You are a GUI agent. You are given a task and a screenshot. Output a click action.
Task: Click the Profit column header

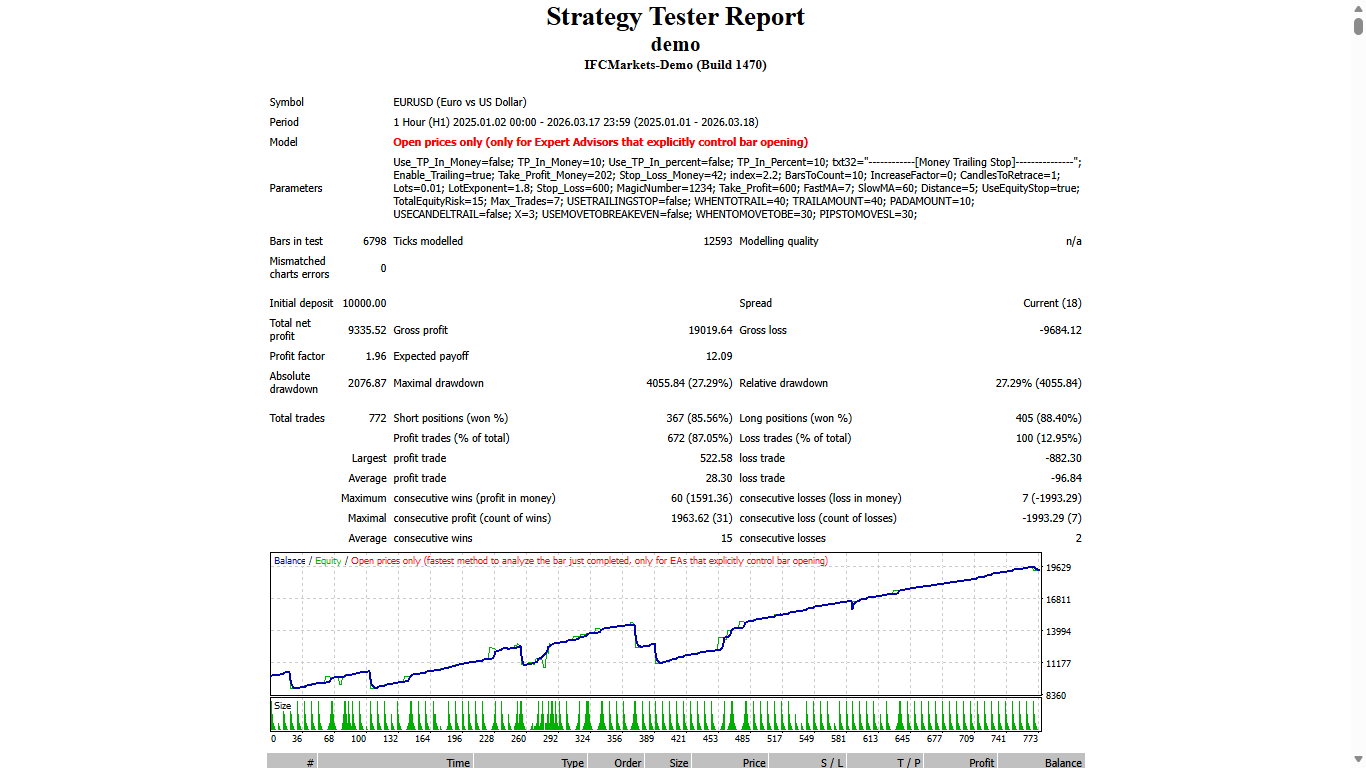[981, 762]
